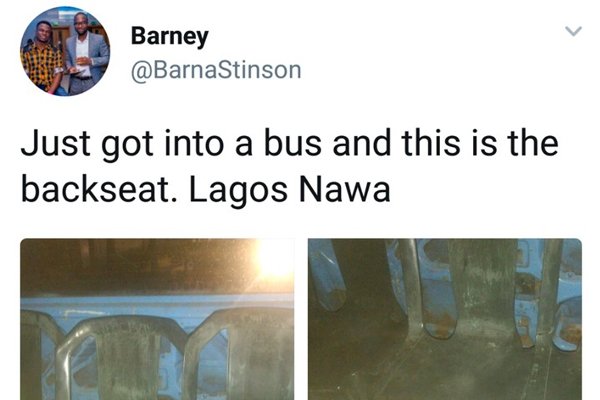
Task: Click the words 'Lagos Nawa' in tweet
Action: click(x=290, y=190)
